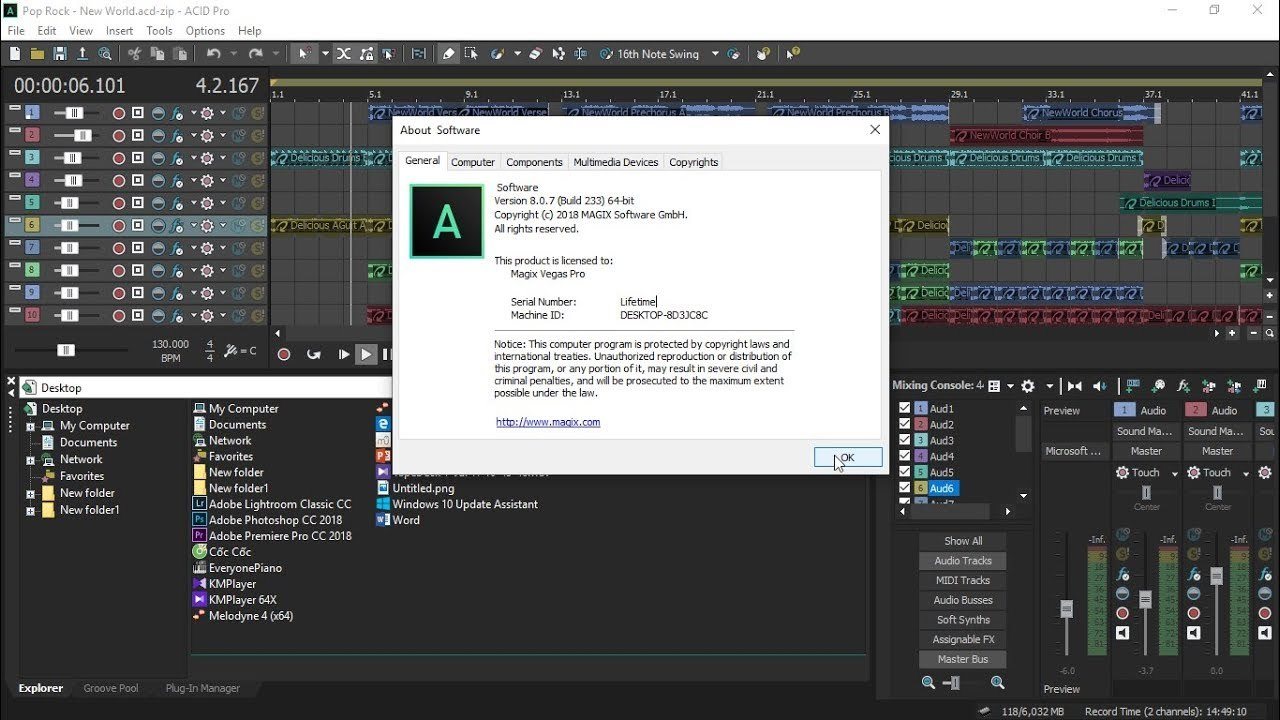Click the Desktop path field in Explorer

click(x=205, y=387)
